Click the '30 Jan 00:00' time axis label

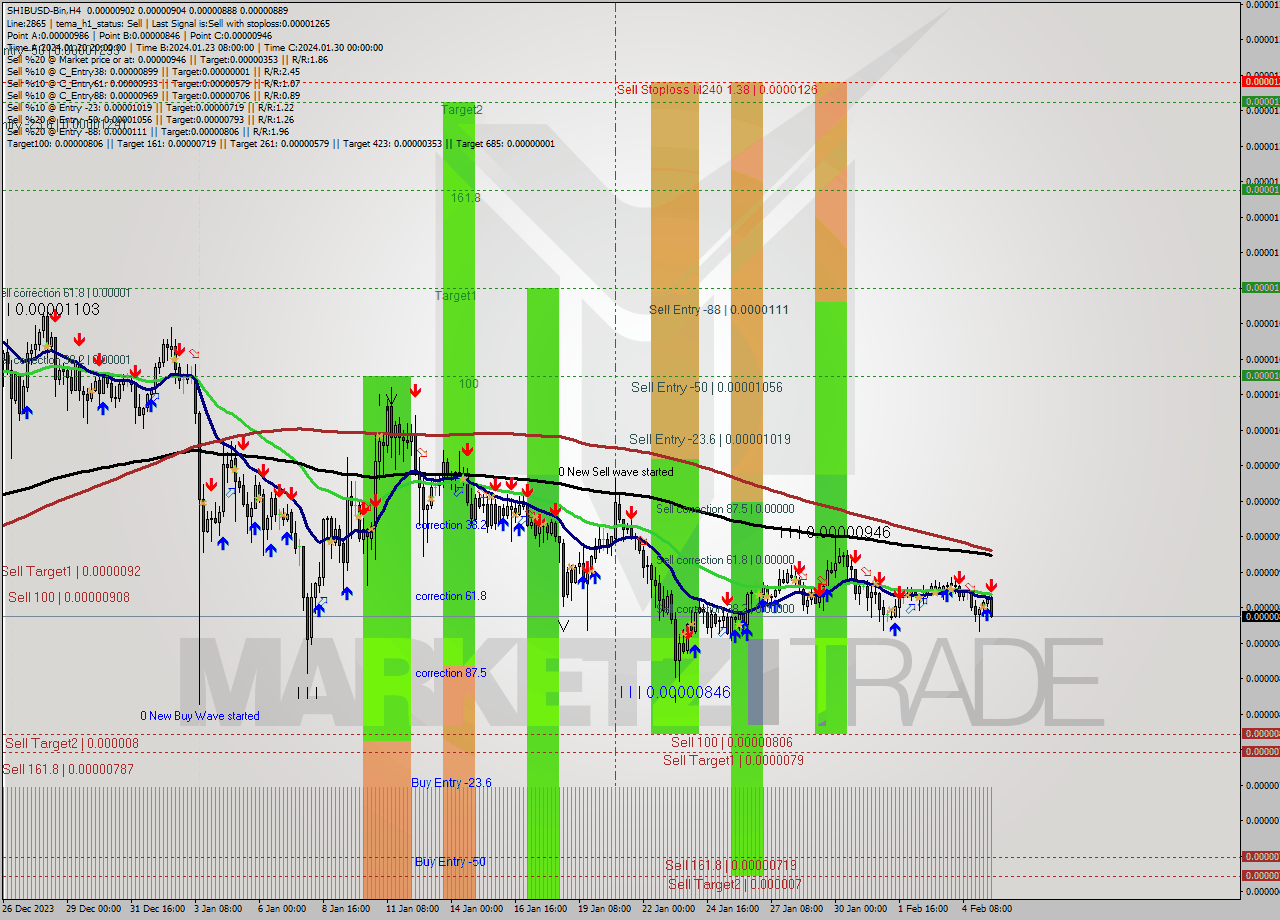pyautogui.click(x=860, y=909)
